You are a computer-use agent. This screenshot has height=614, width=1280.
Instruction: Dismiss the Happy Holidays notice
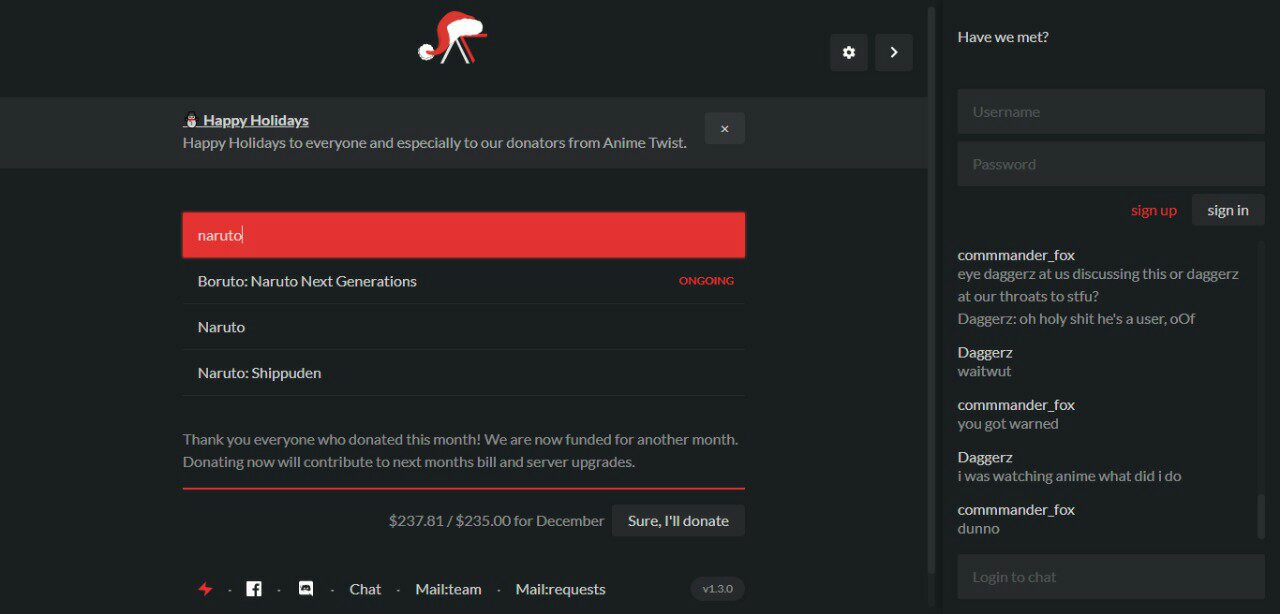(725, 129)
